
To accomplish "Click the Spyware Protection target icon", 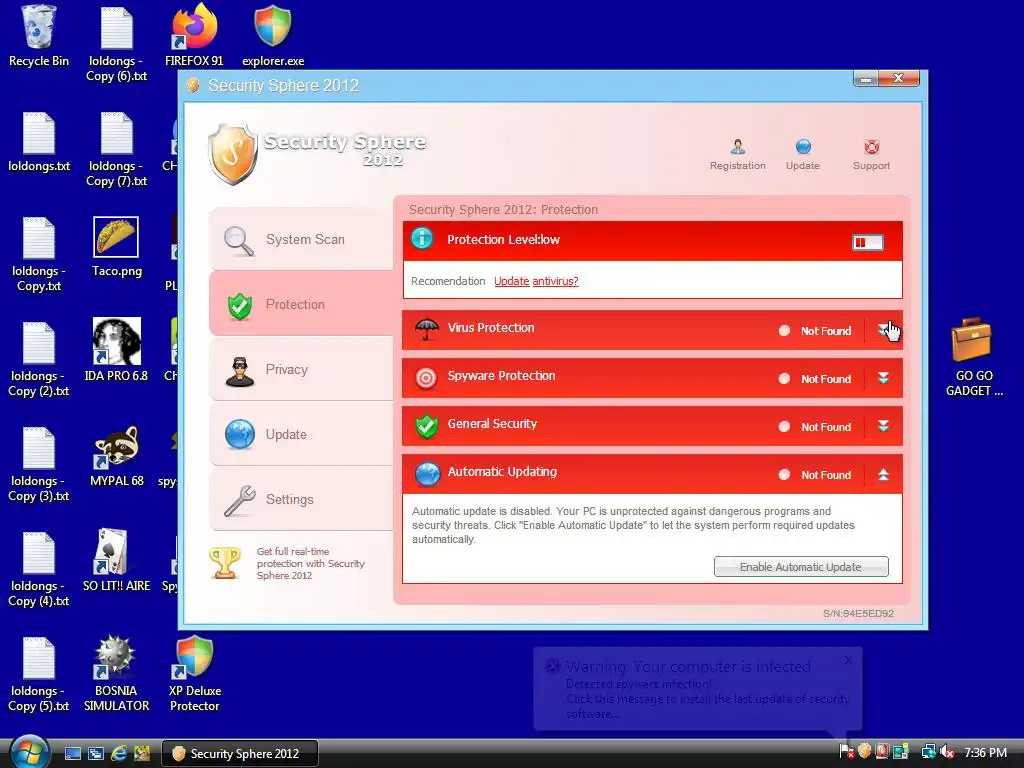I will [x=426, y=378].
